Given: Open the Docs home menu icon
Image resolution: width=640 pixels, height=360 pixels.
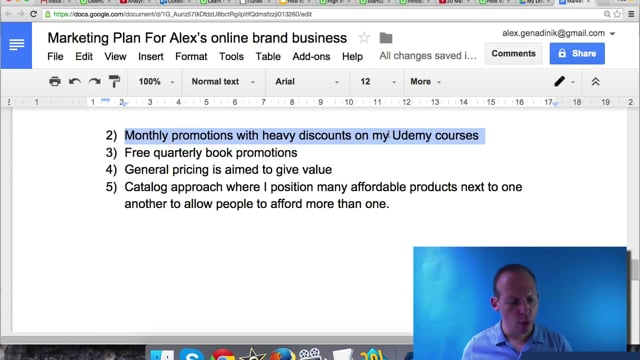Looking at the screenshot, I should [x=16, y=44].
